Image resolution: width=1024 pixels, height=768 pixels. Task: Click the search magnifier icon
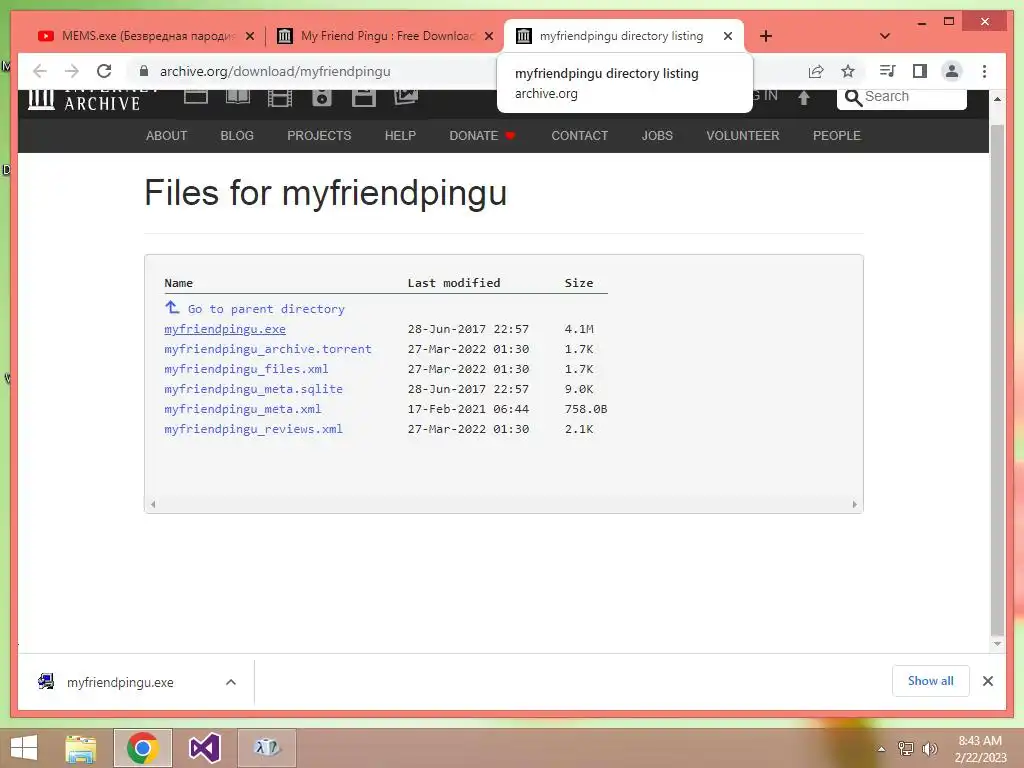[853, 97]
